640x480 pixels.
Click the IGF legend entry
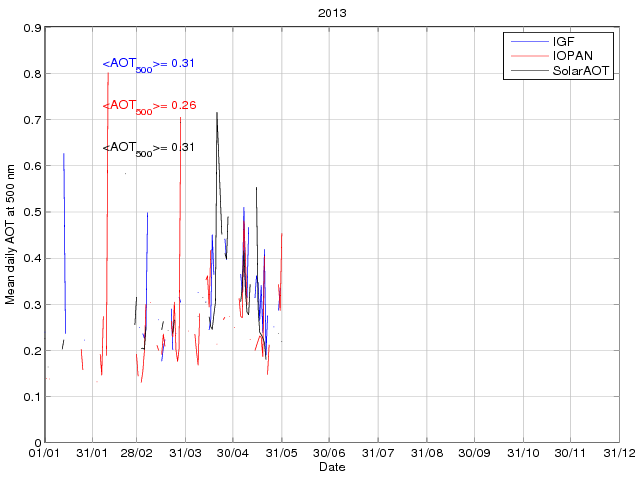(563, 43)
